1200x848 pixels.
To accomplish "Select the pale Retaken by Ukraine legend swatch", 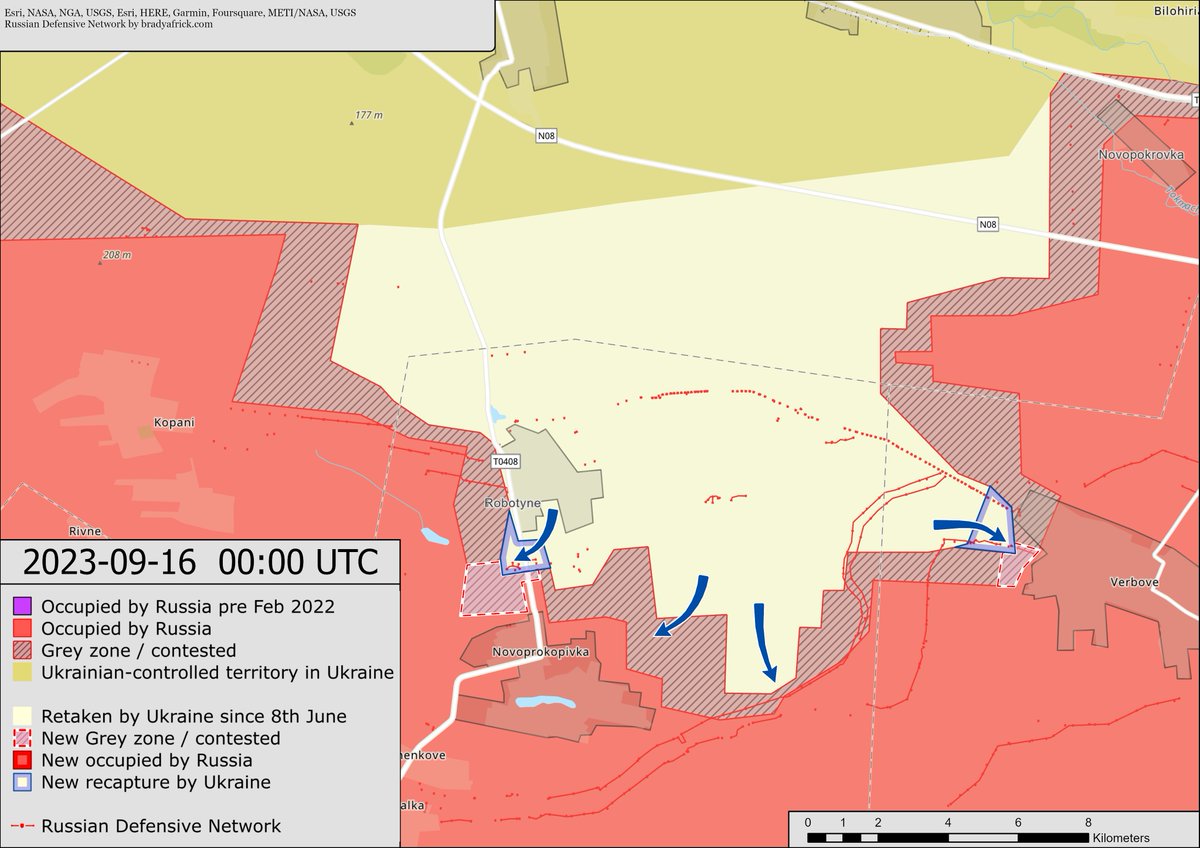I will point(22,716).
